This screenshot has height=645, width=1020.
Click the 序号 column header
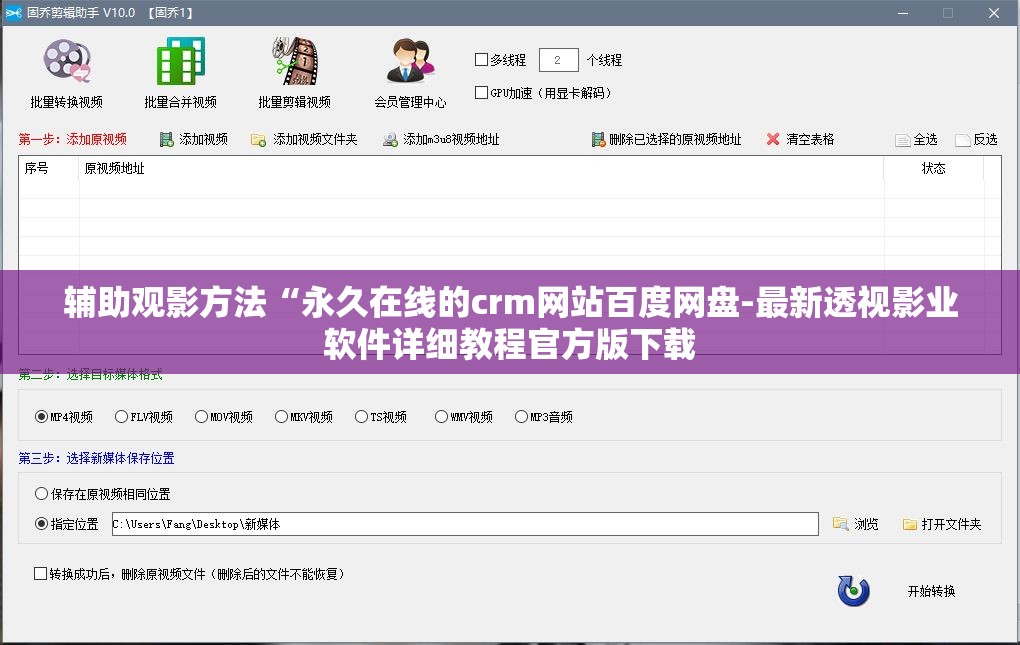tap(49, 168)
